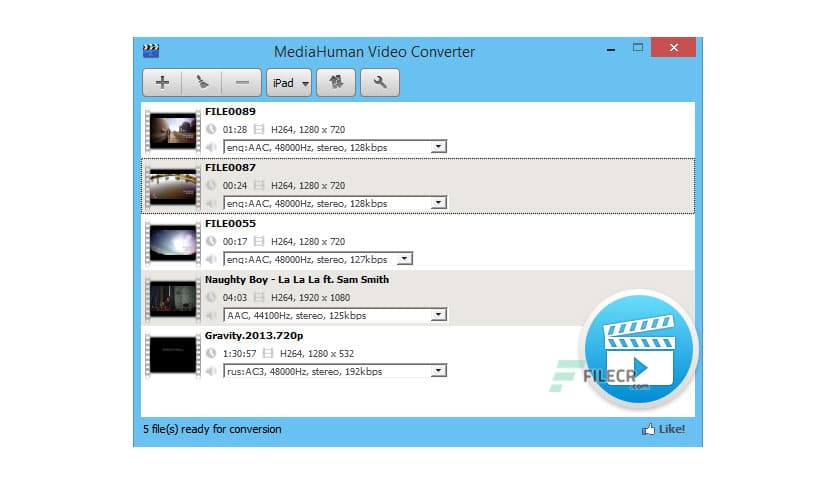
Task: Click the 01:28 duration text
Action: pos(235,130)
